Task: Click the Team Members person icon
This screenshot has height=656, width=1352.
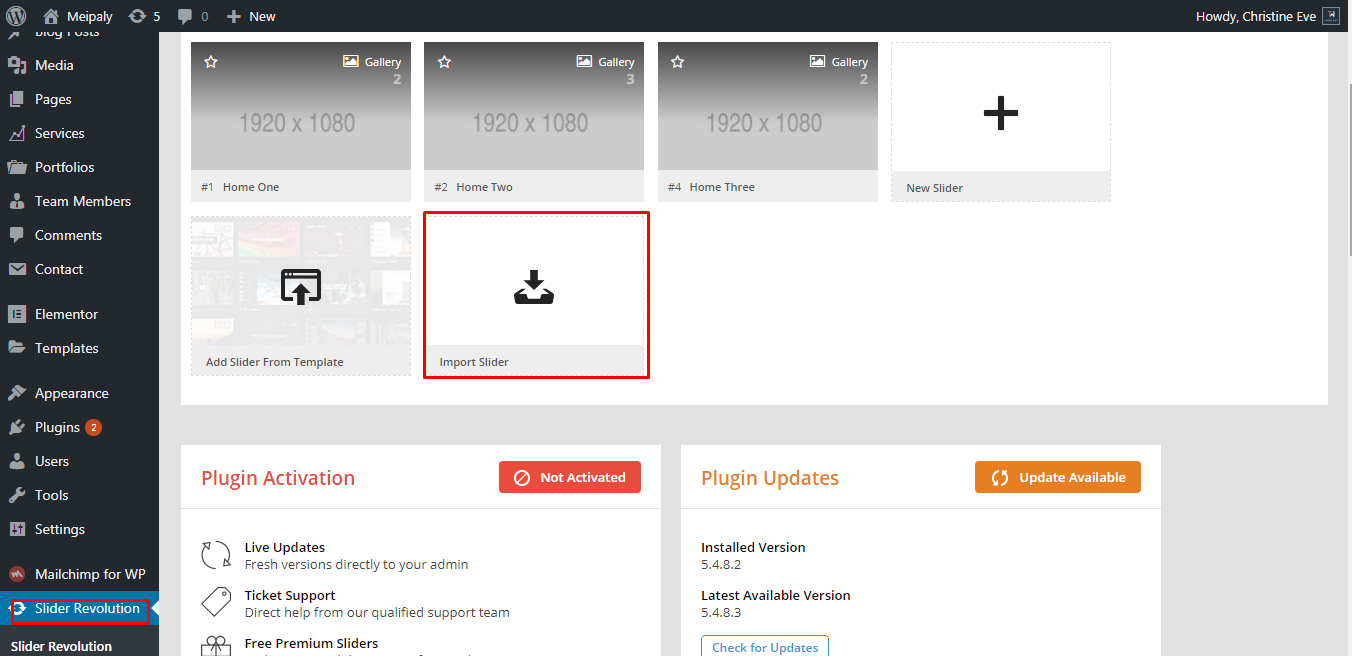Action: 17,201
